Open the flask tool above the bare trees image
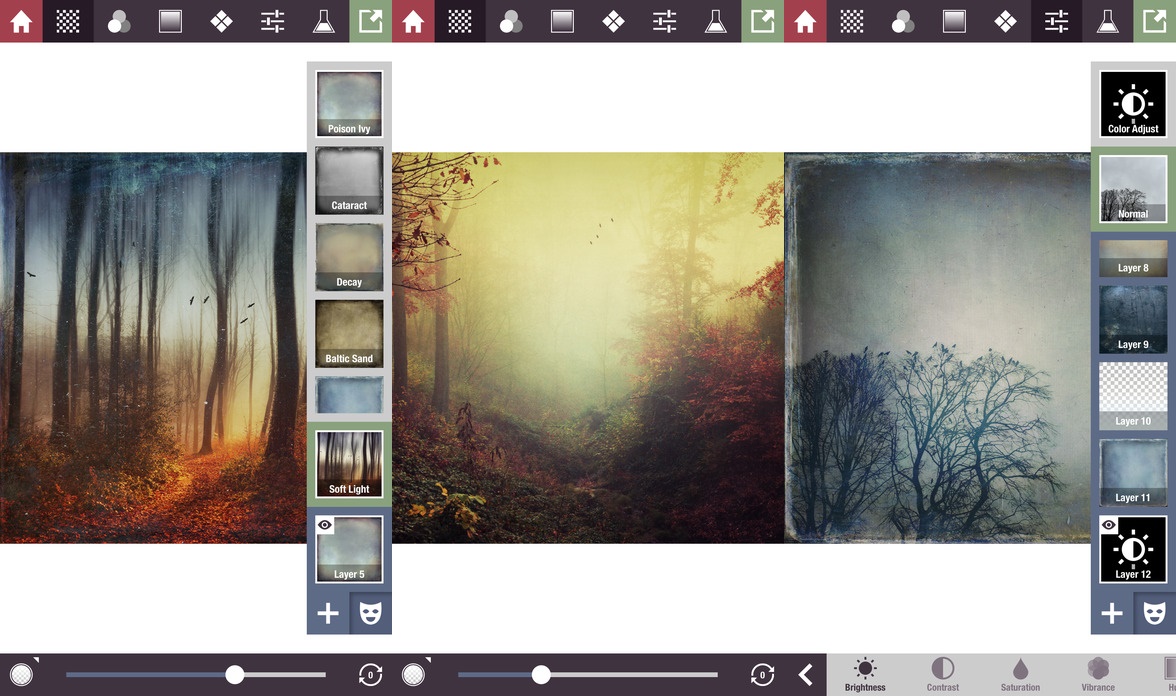 click(1107, 21)
